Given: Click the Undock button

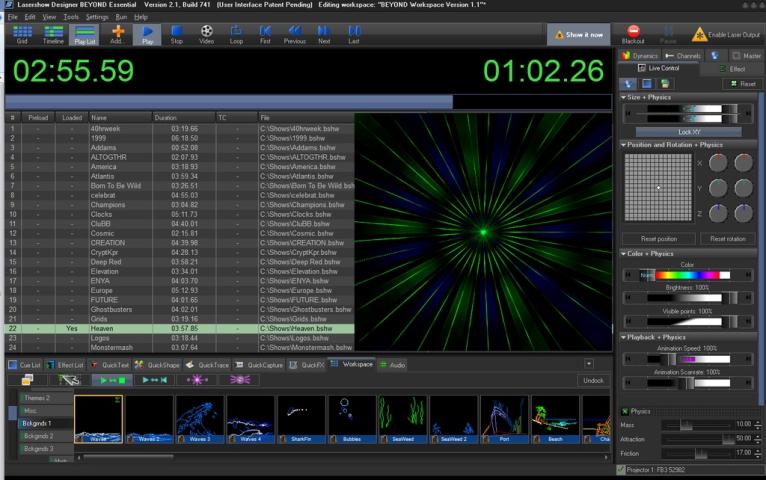Looking at the screenshot, I should (x=593, y=380).
